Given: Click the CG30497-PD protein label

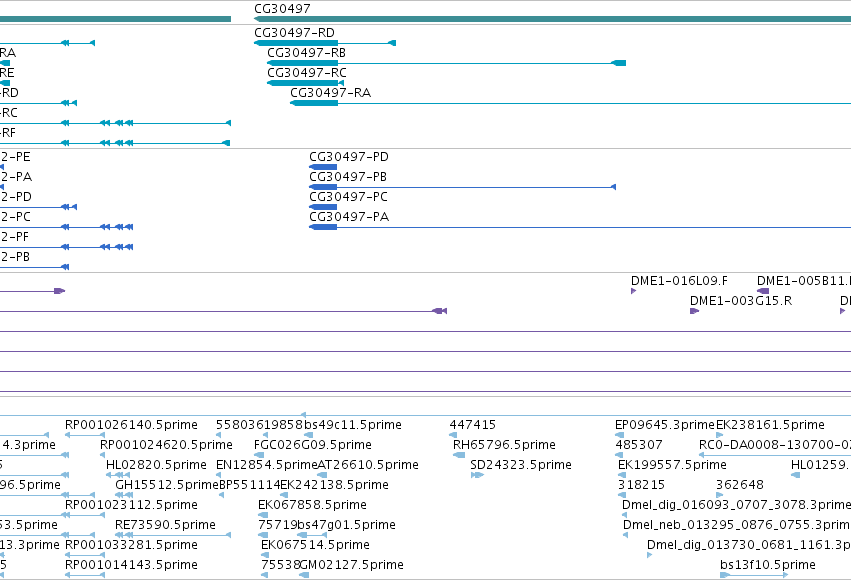Looking at the screenshot, I should pos(349,157).
